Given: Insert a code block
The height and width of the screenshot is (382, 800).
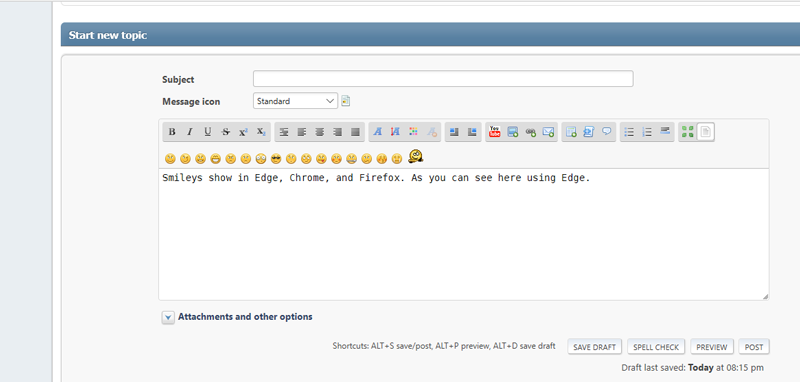Looking at the screenshot, I should pos(589,132).
